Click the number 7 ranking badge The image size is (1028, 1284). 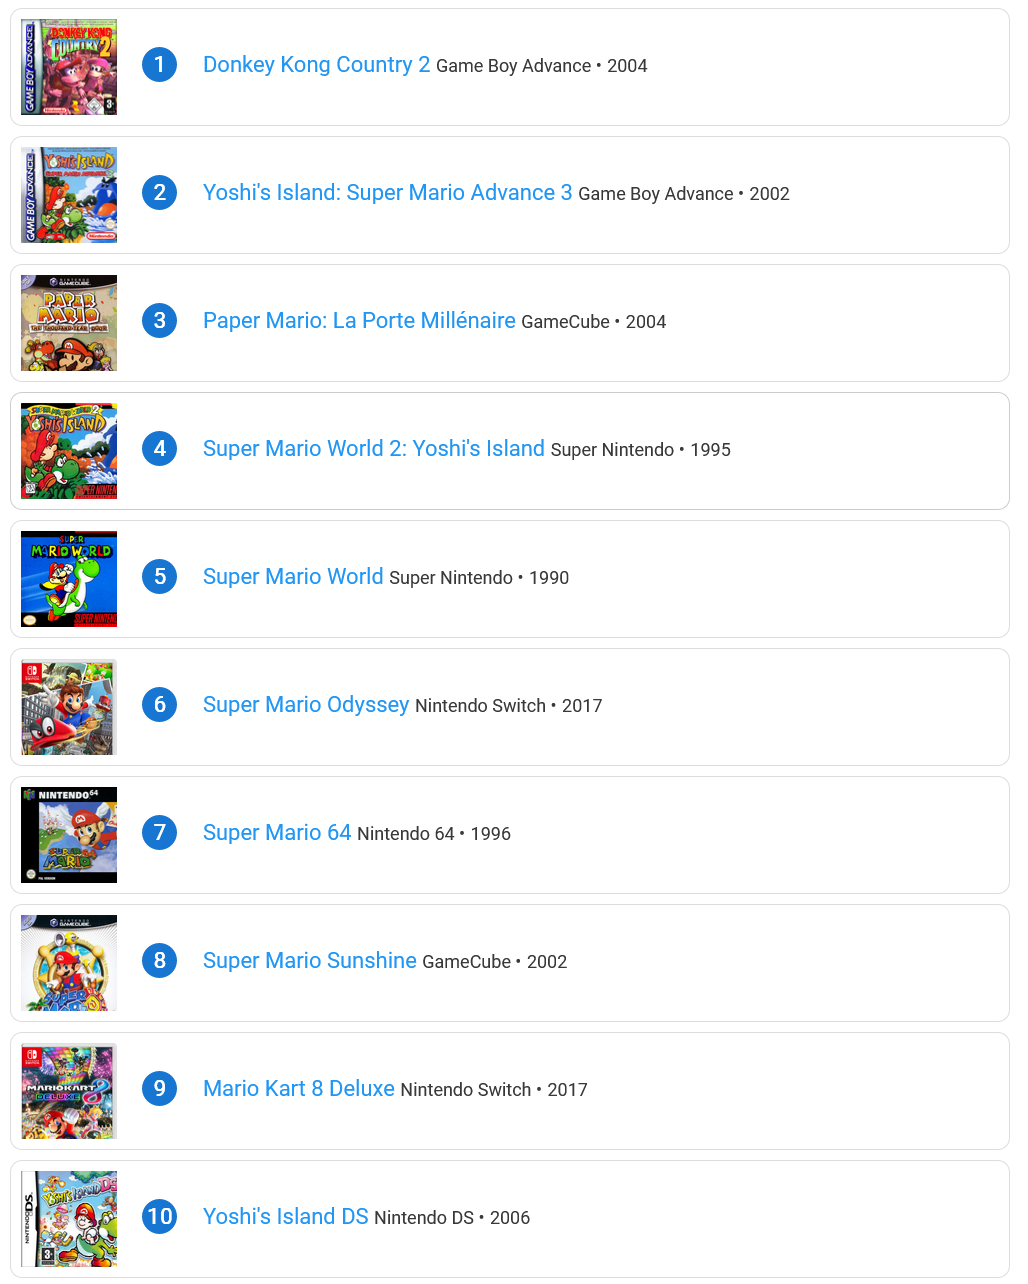pos(160,833)
